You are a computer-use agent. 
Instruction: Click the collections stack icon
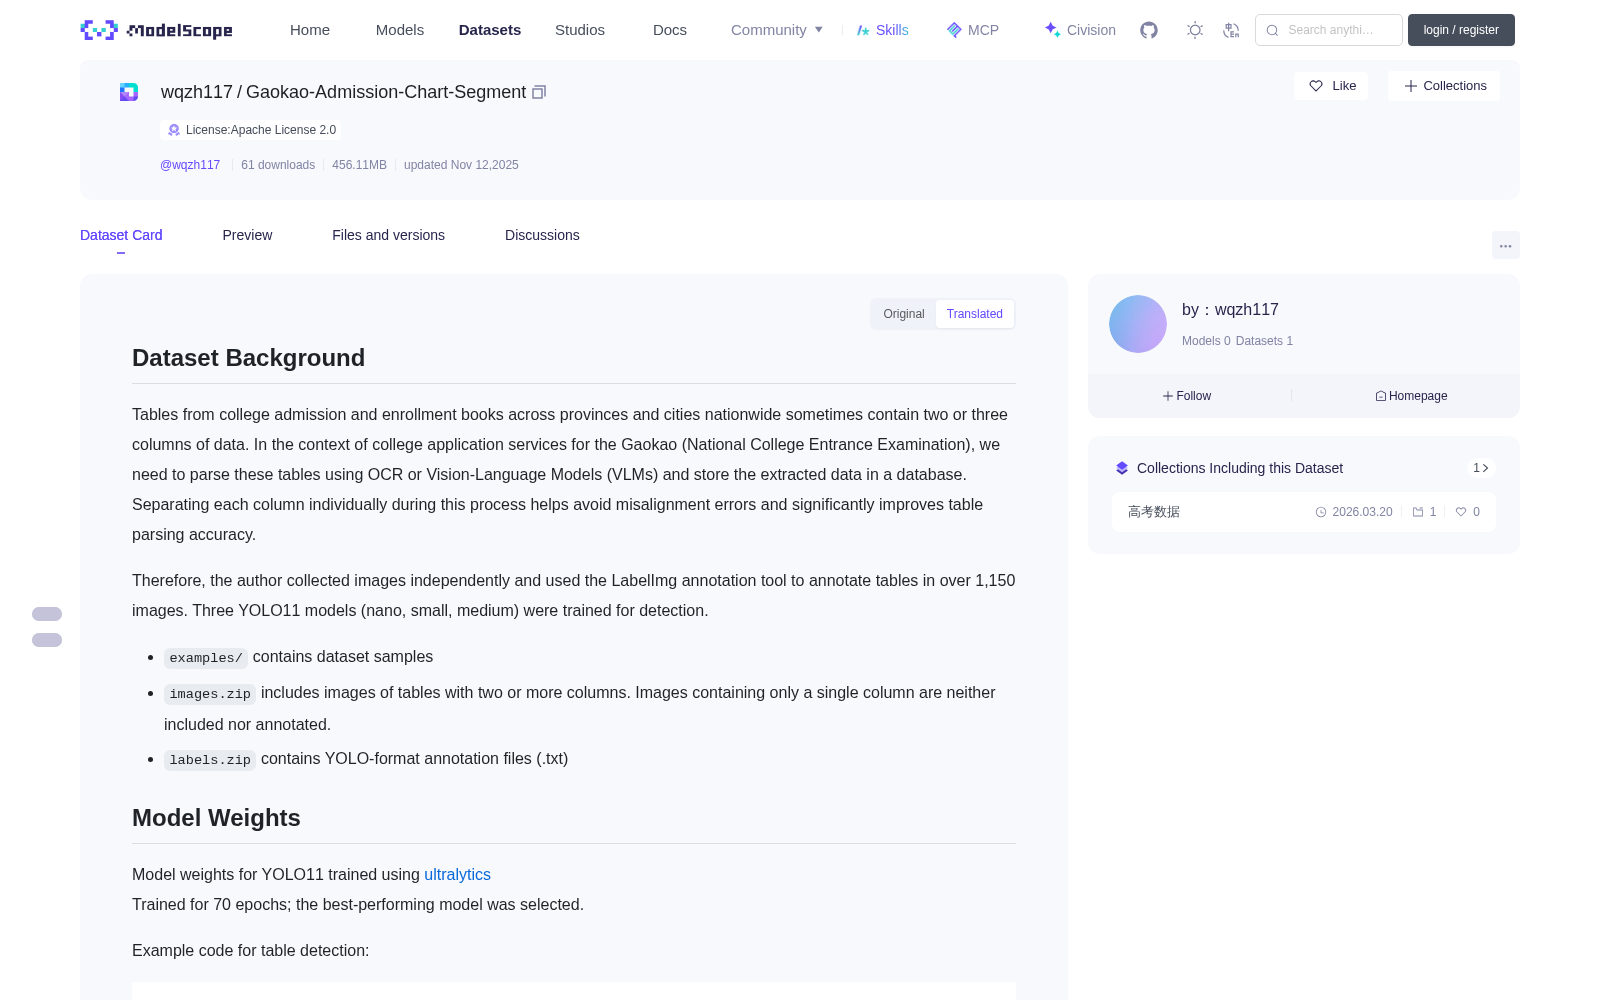coord(1122,468)
